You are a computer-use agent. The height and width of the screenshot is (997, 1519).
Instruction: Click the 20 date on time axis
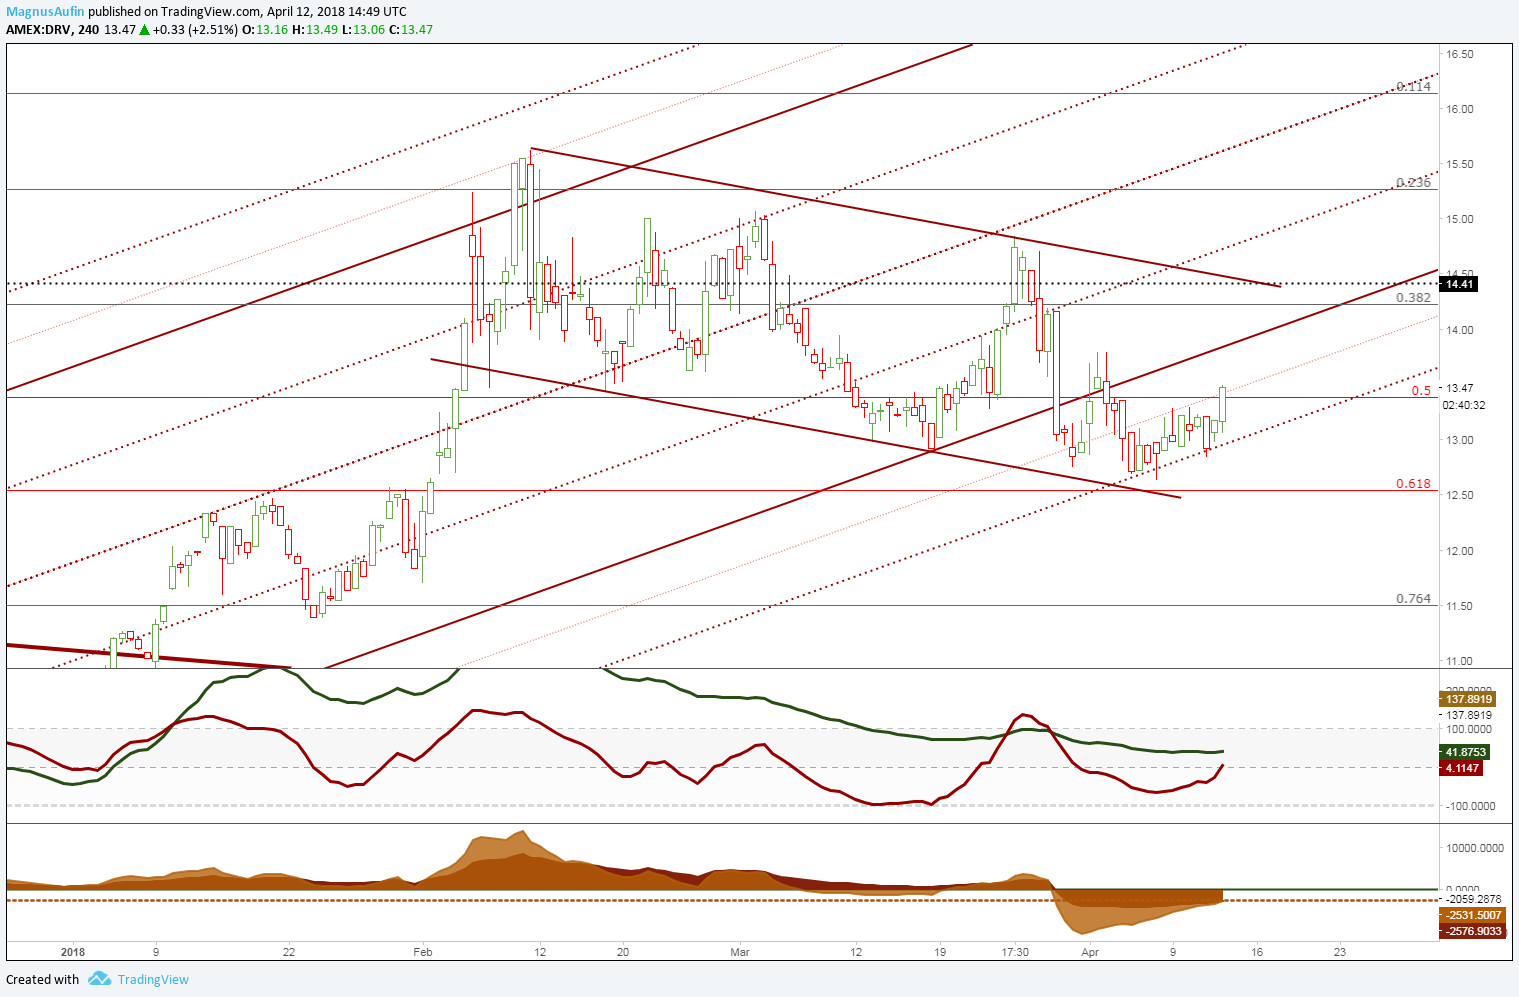pos(623,952)
